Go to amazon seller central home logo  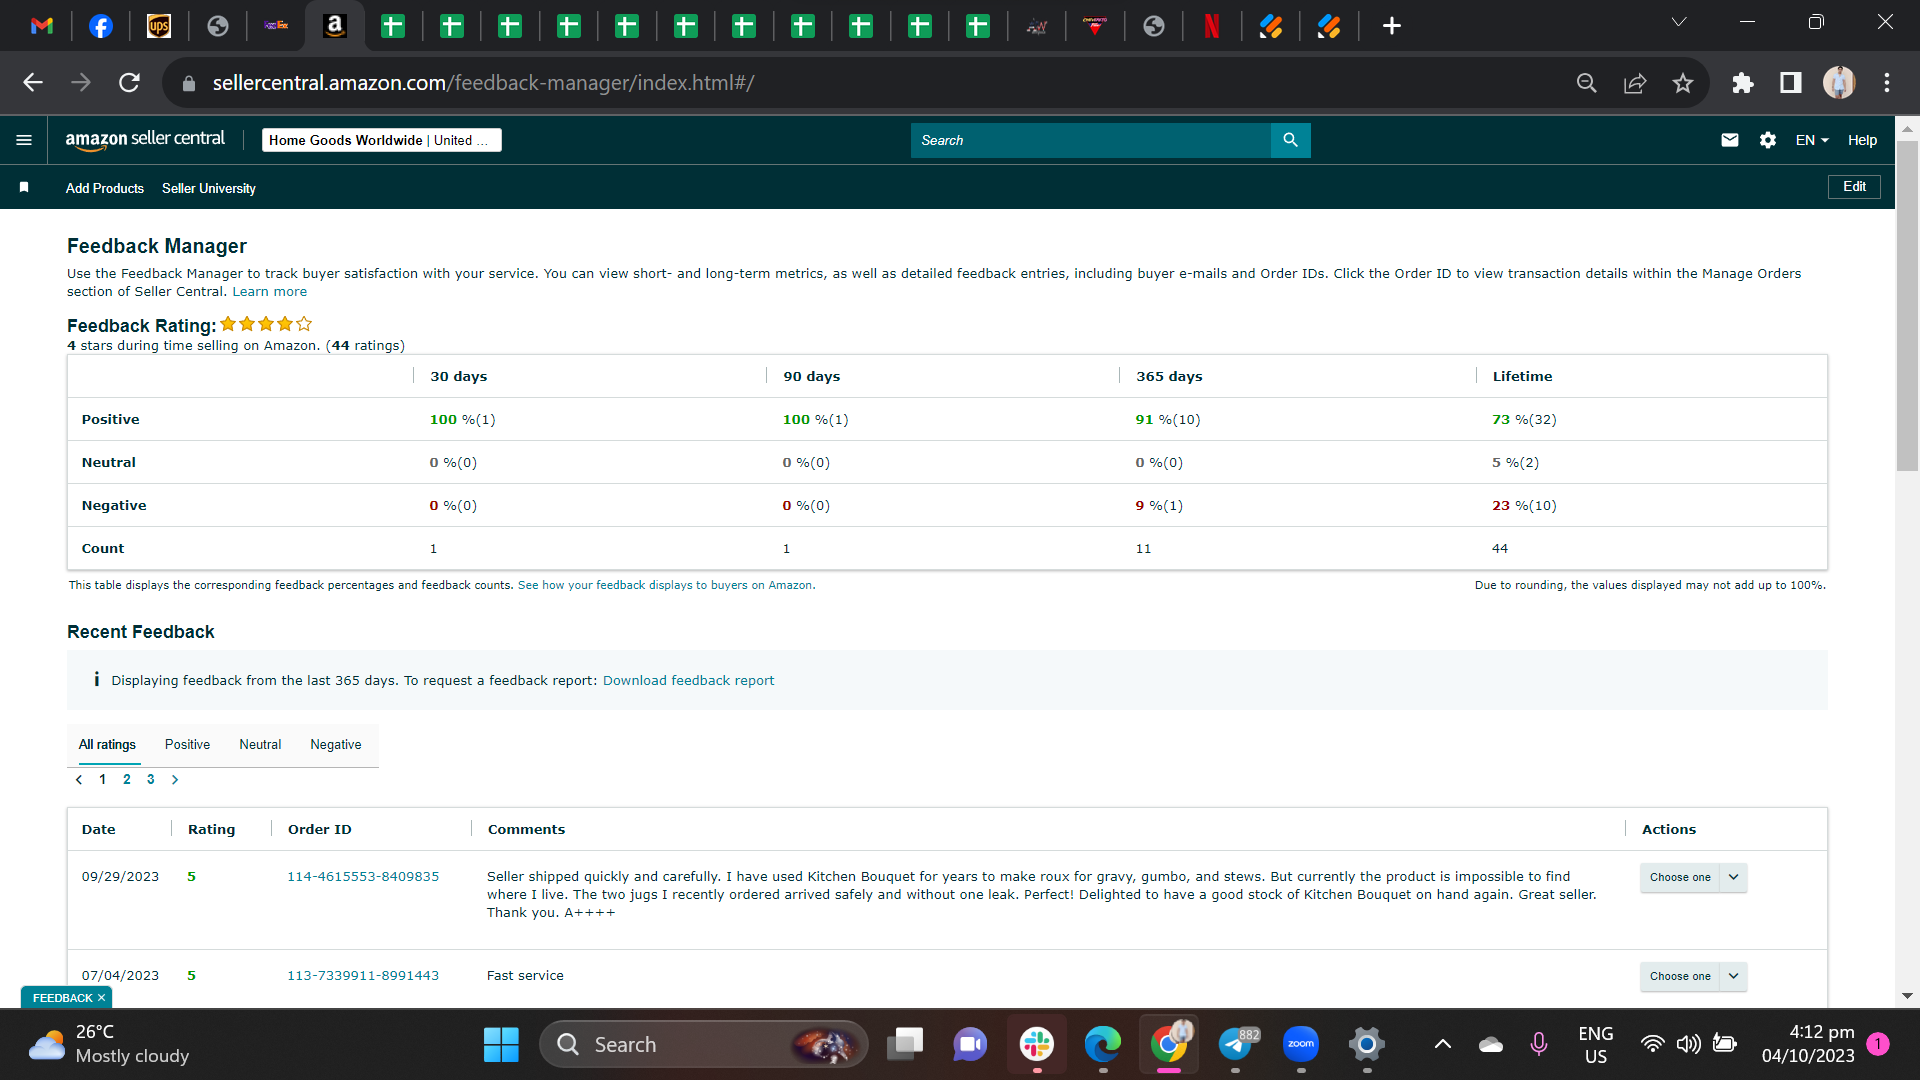(145, 140)
